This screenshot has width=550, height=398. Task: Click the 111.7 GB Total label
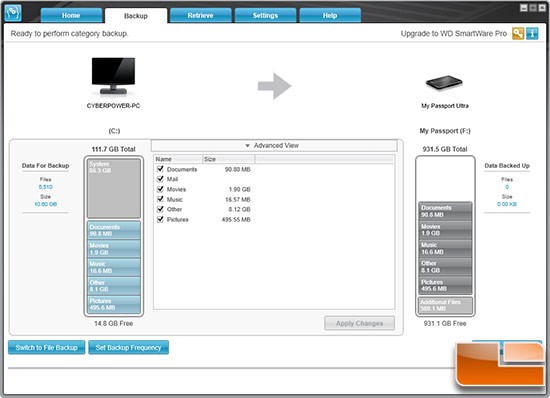point(114,149)
